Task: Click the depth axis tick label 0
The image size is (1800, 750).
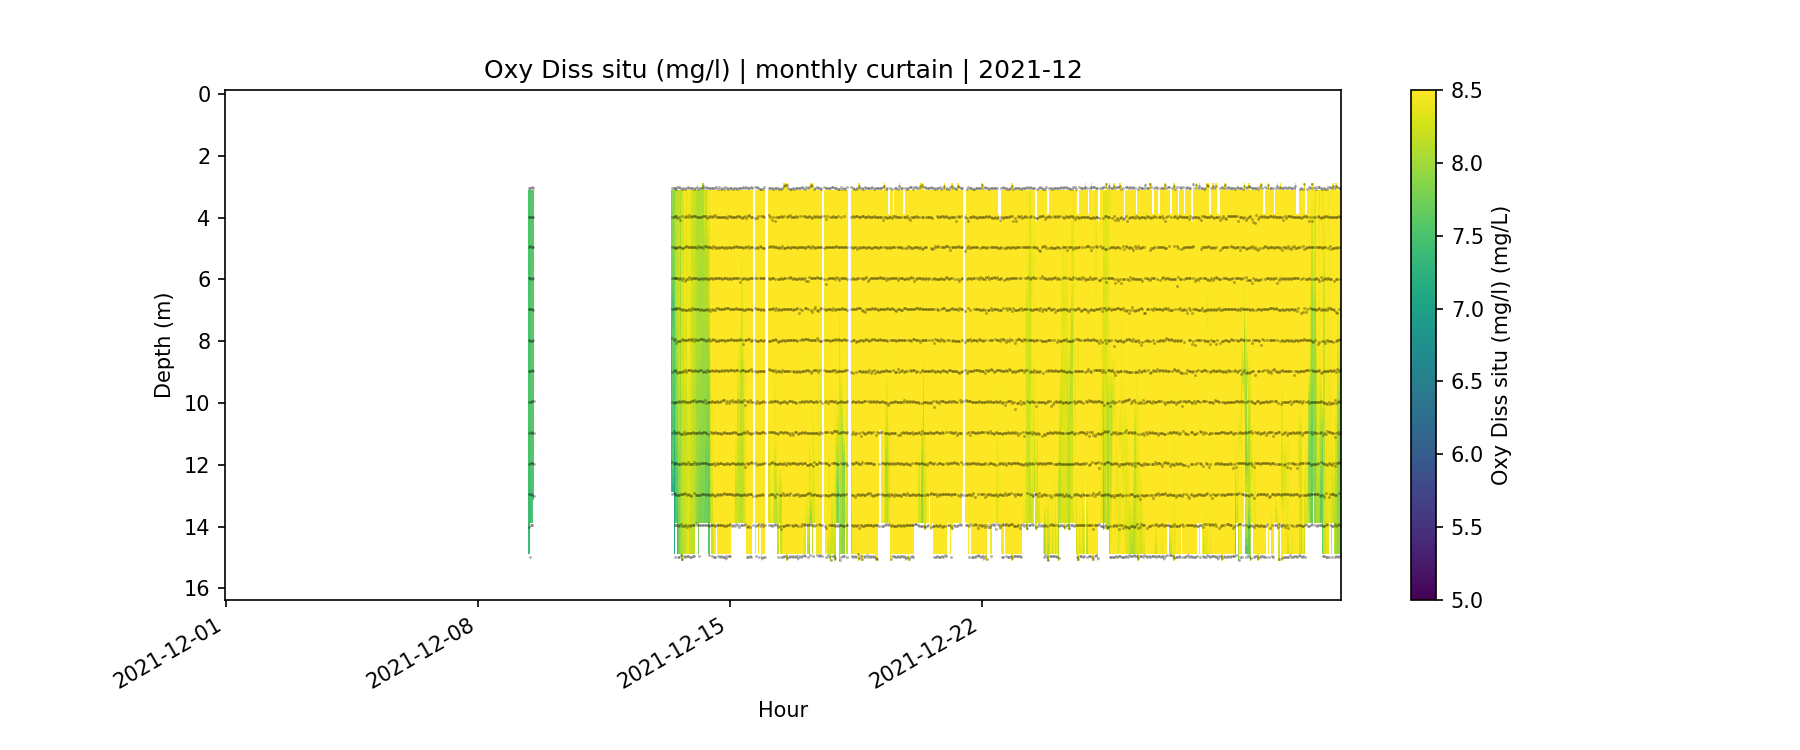Action: pos(205,95)
